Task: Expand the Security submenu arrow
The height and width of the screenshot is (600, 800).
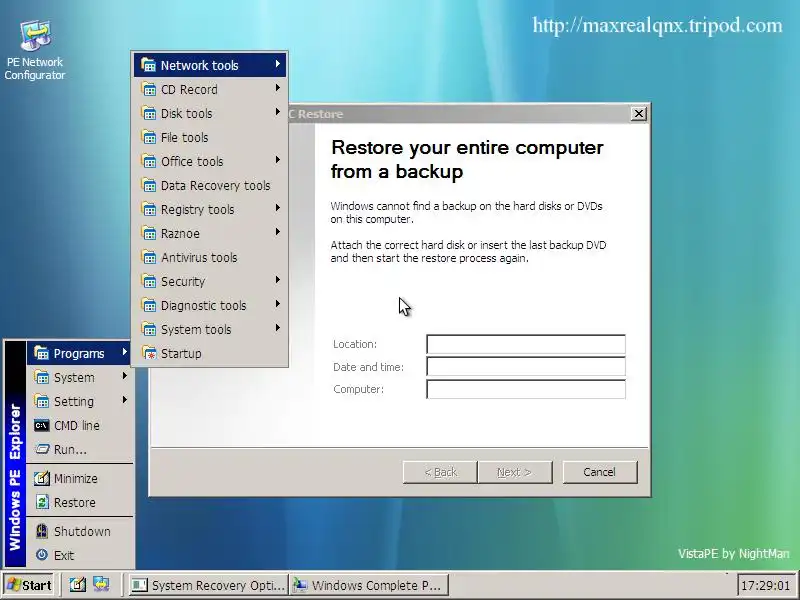Action: point(278,280)
